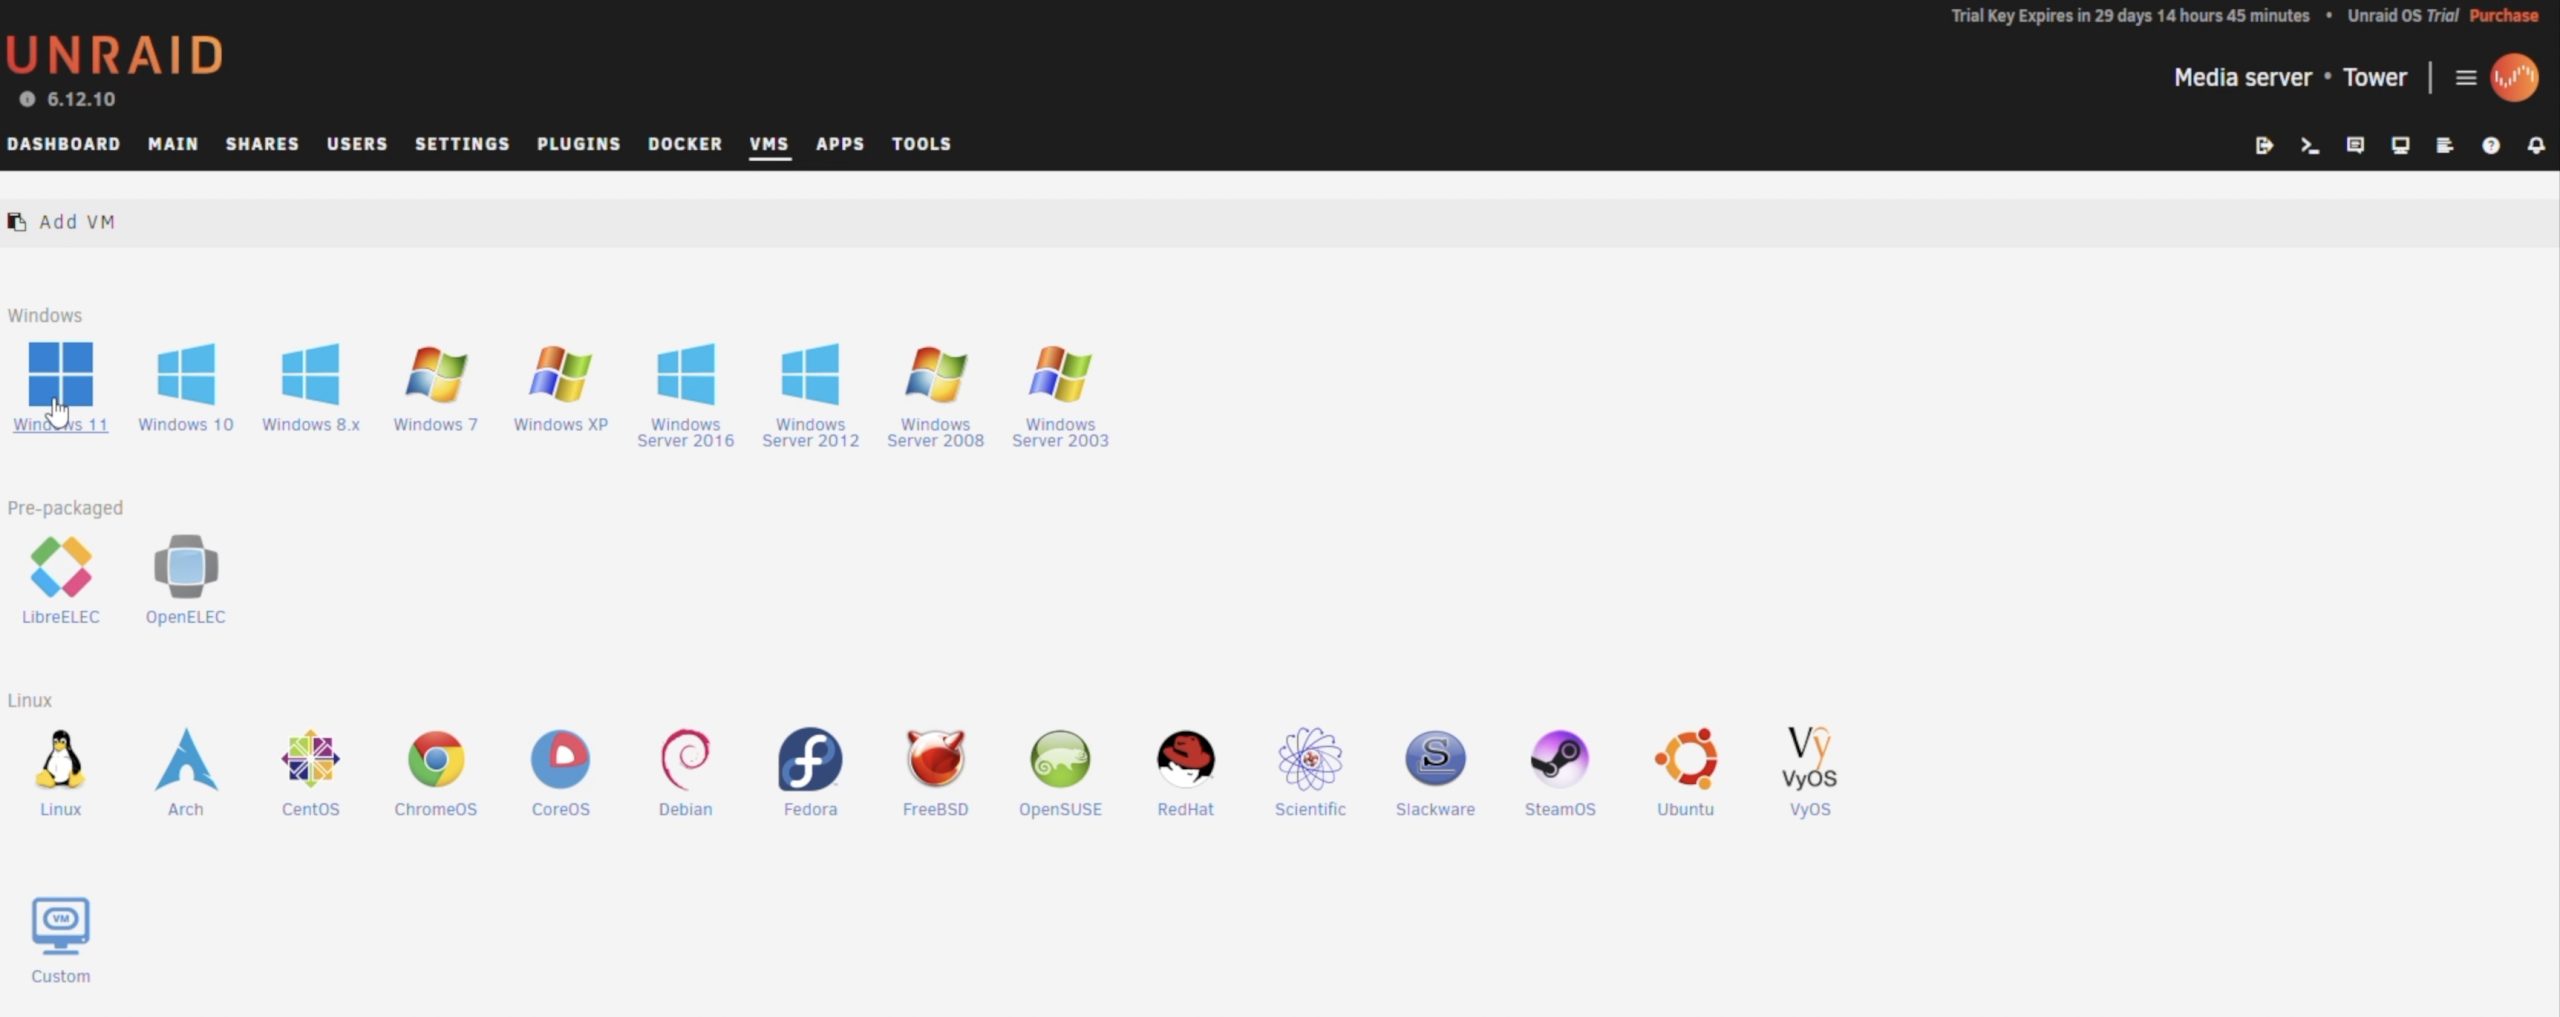
Task: Select the Windows 11 VM template
Action: pos(60,375)
